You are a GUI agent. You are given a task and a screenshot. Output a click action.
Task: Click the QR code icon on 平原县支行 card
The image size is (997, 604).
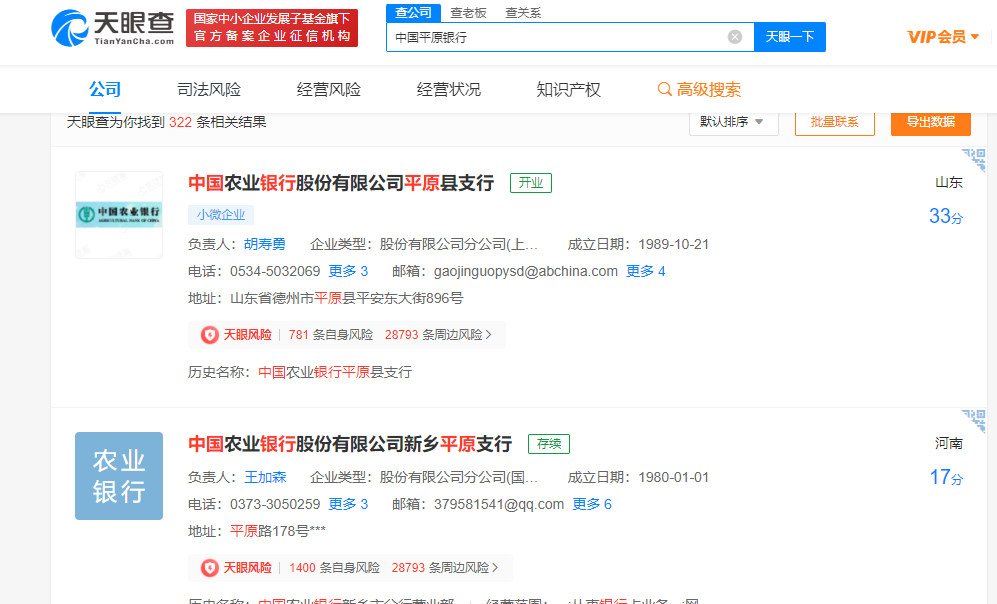tap(973, 160)
